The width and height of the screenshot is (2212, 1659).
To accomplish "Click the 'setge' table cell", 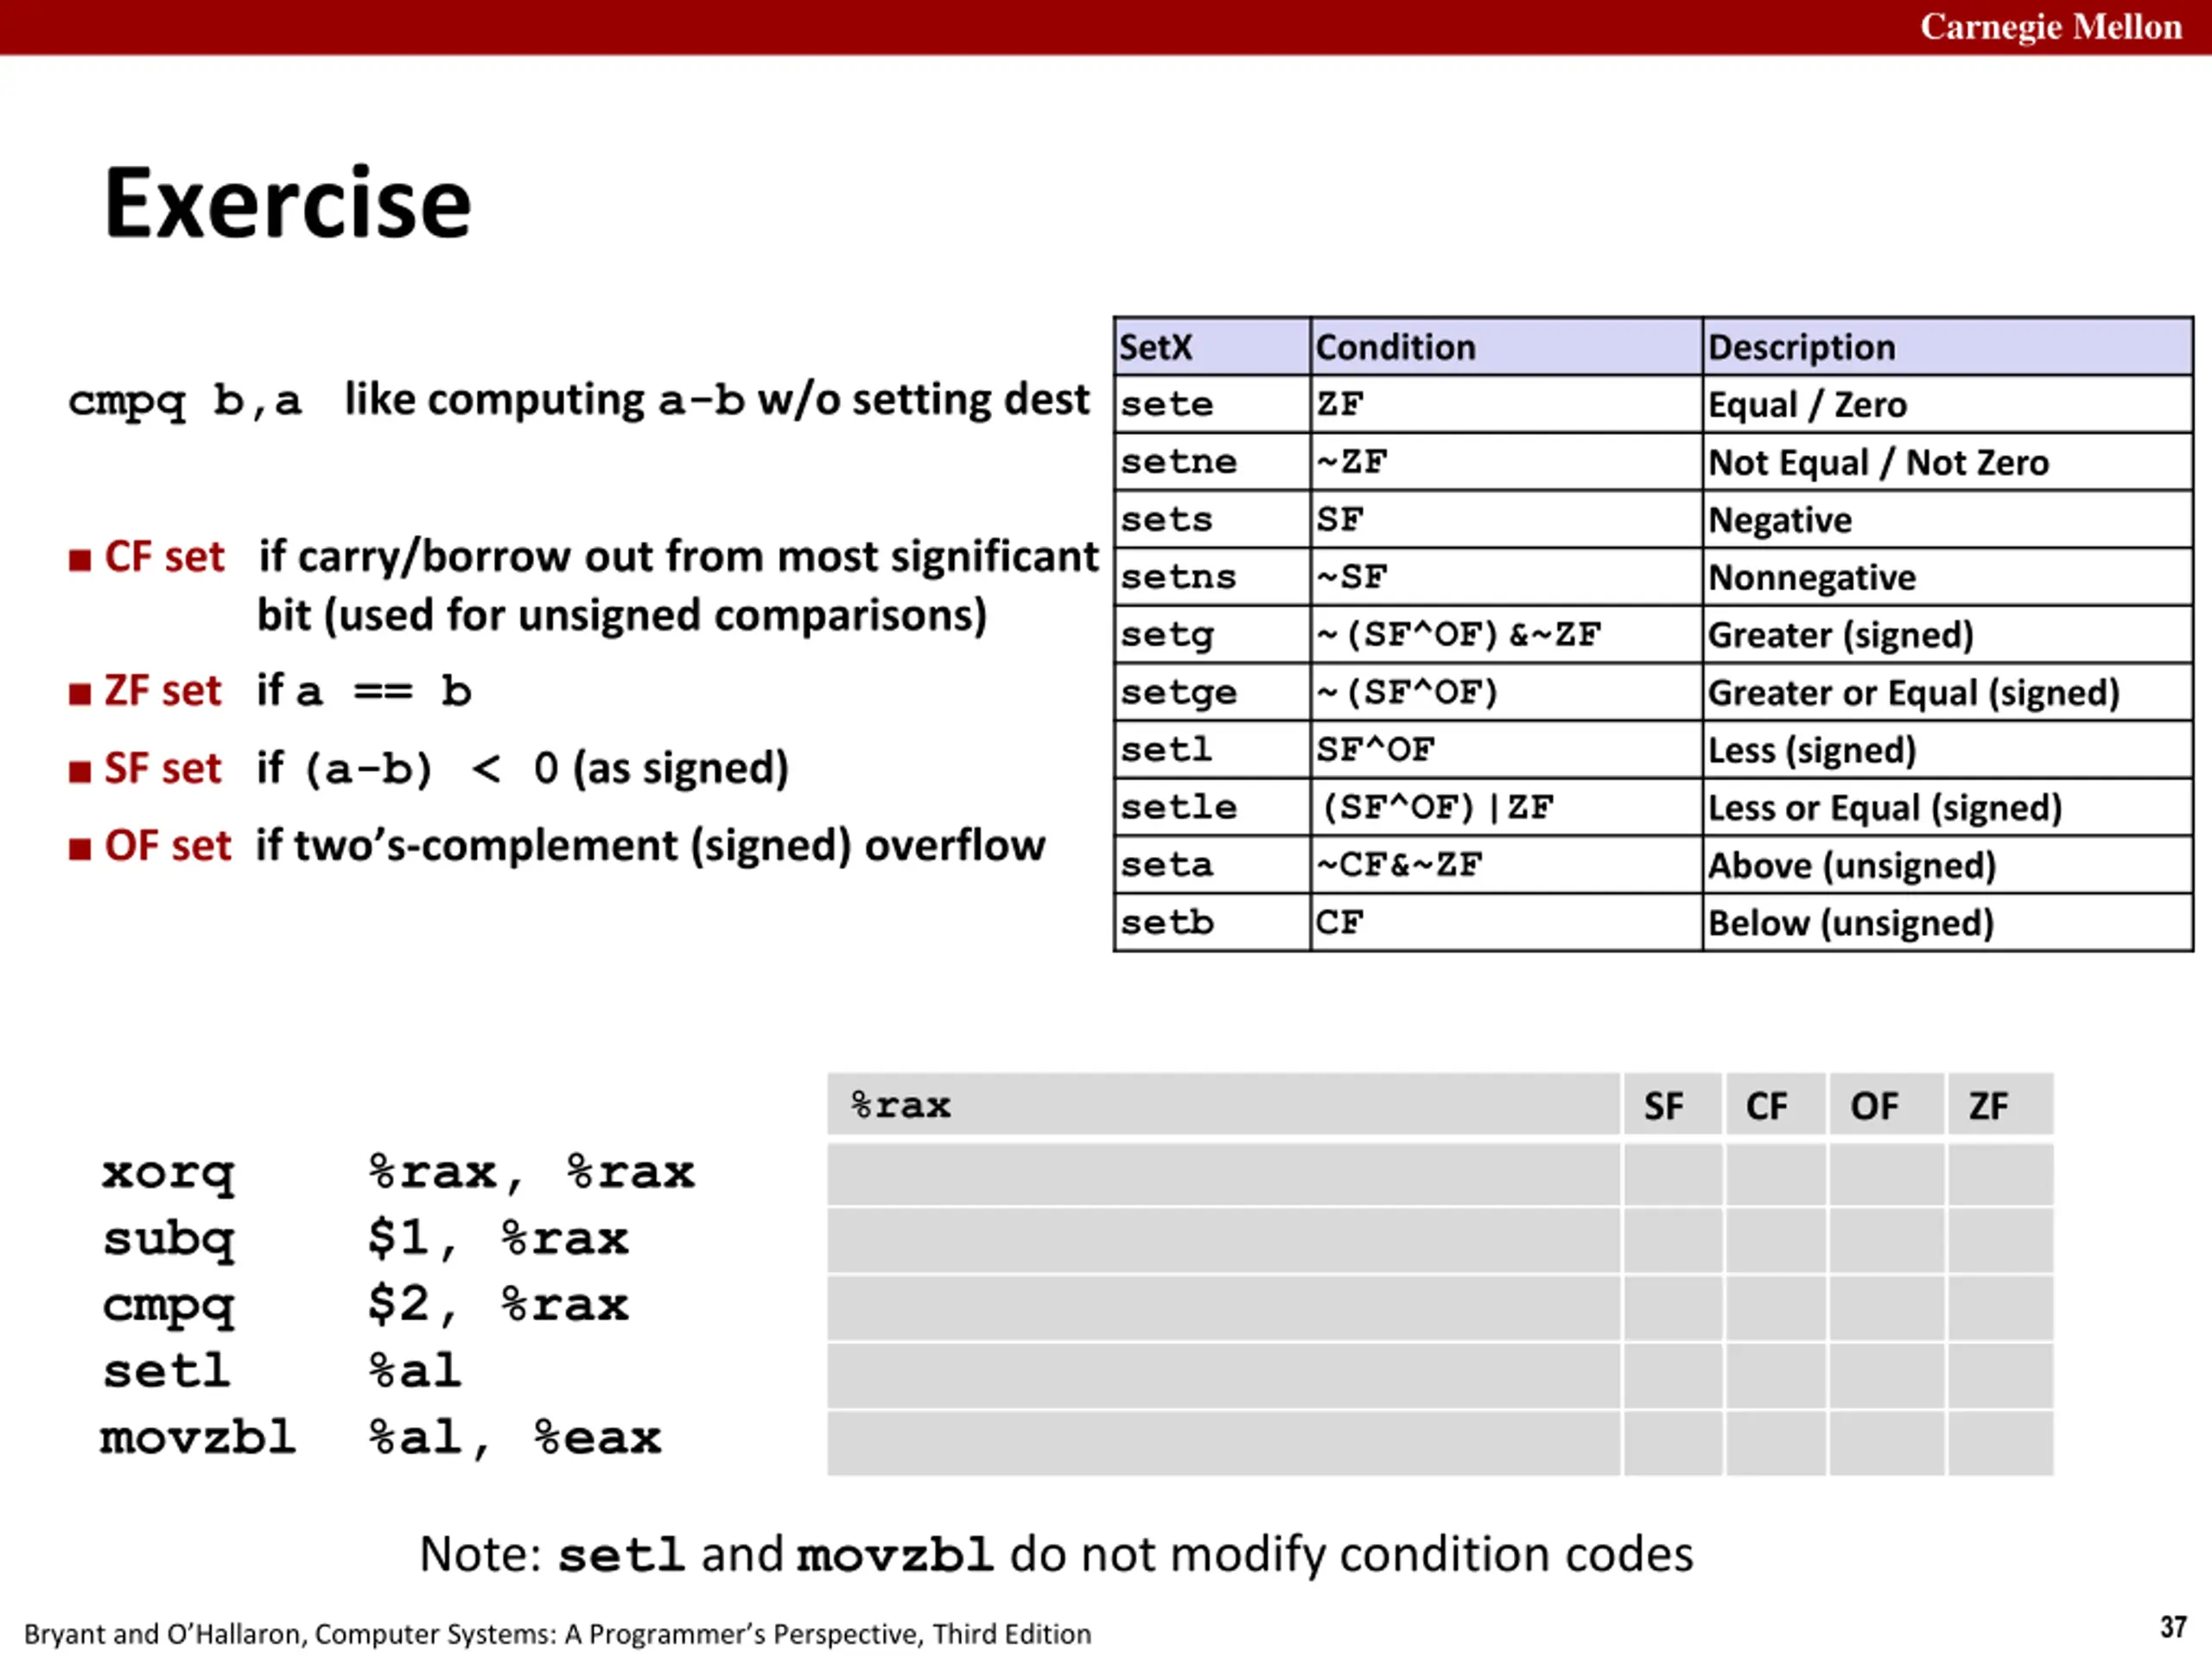I will [x=1211, y=692].
